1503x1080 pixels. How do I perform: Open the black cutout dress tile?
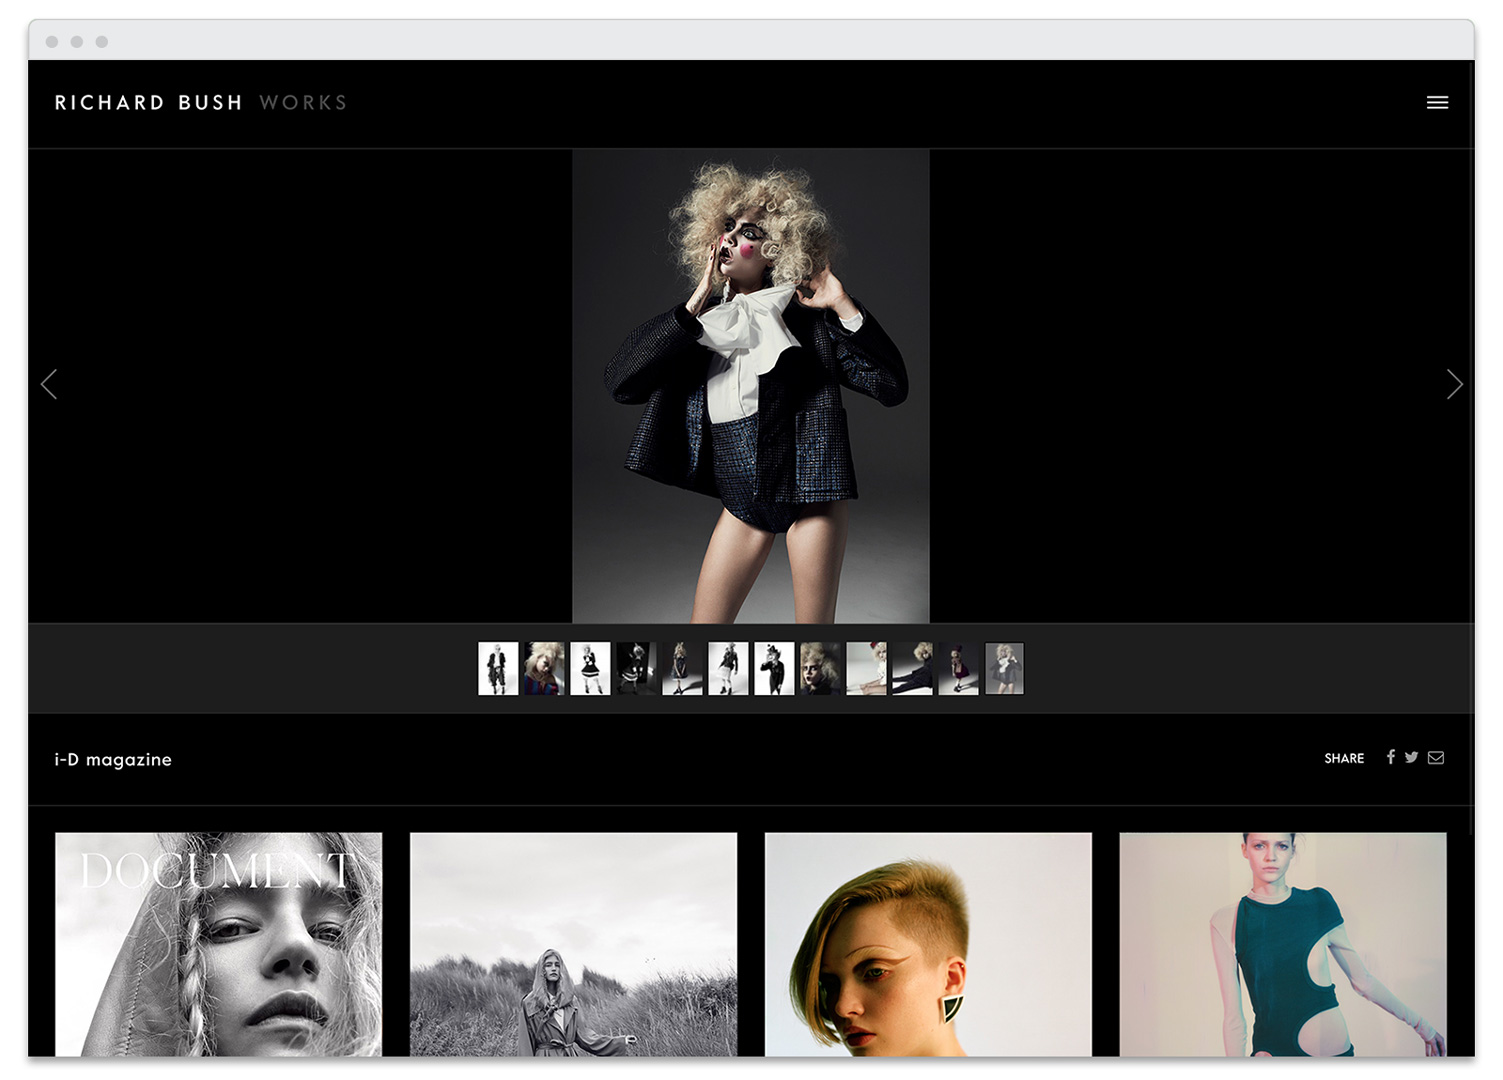click(x=1282, y=944)
